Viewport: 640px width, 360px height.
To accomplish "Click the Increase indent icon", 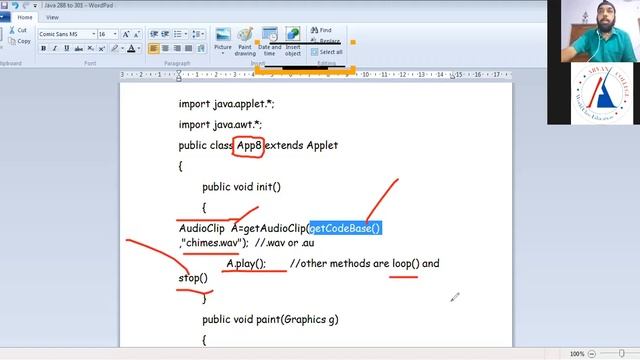I will 165,34.
